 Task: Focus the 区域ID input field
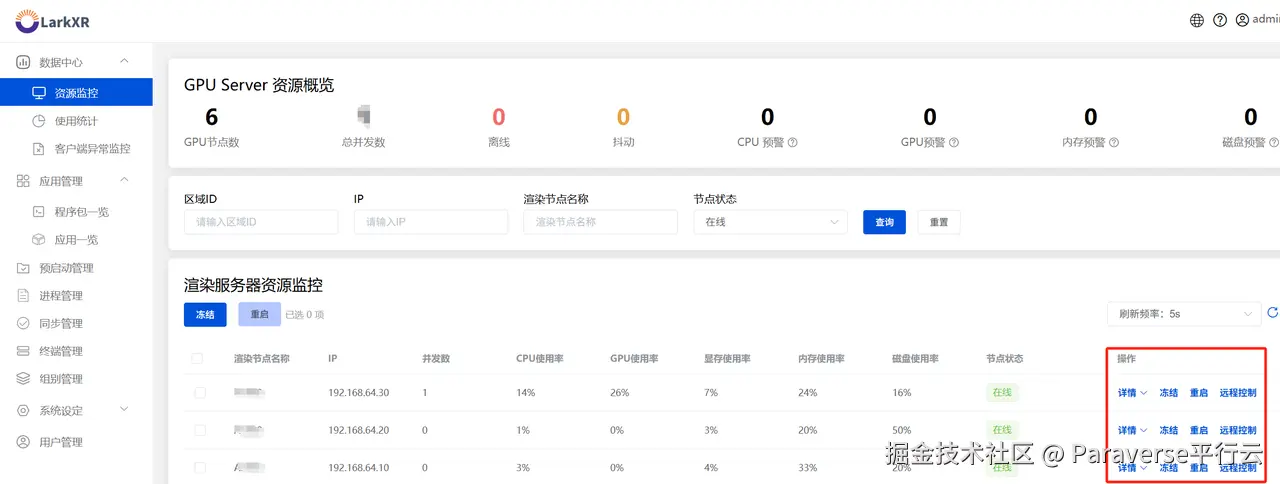(x=261, y=222)
